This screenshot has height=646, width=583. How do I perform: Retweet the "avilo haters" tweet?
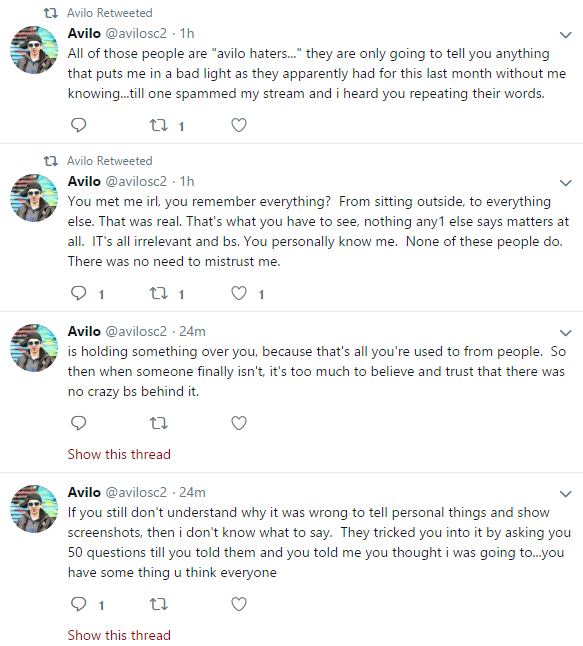click(x=159, y=125)
